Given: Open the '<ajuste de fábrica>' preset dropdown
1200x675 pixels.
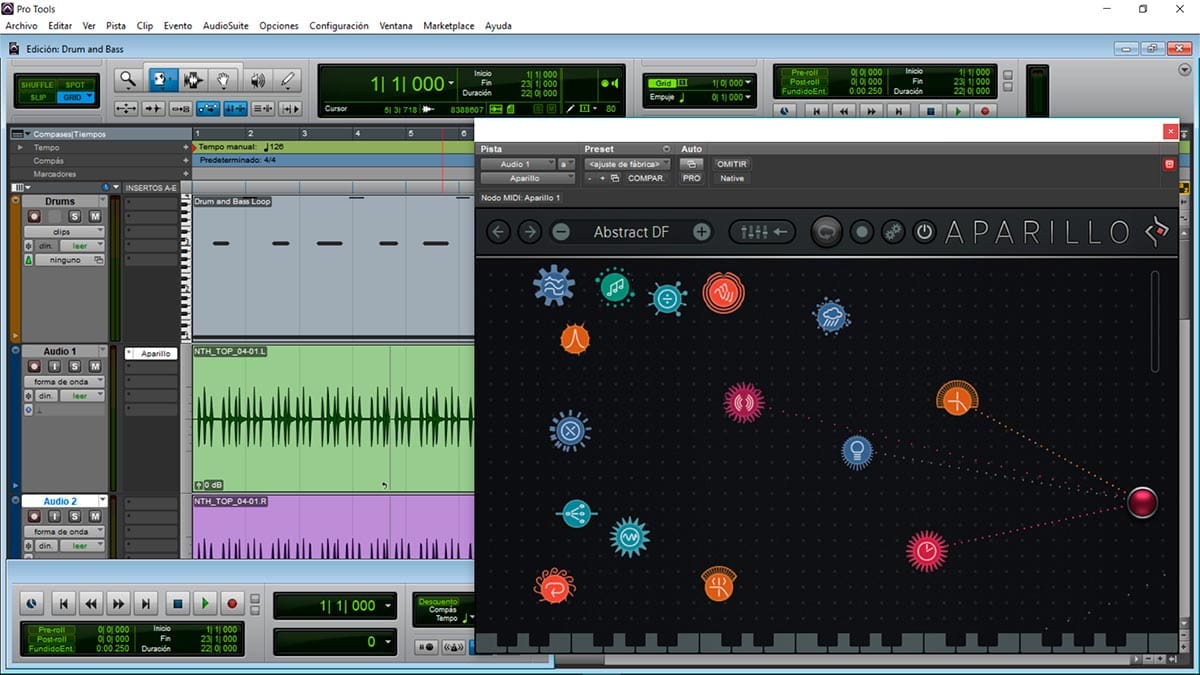Looking at the screenshot, I should point(628,164).
